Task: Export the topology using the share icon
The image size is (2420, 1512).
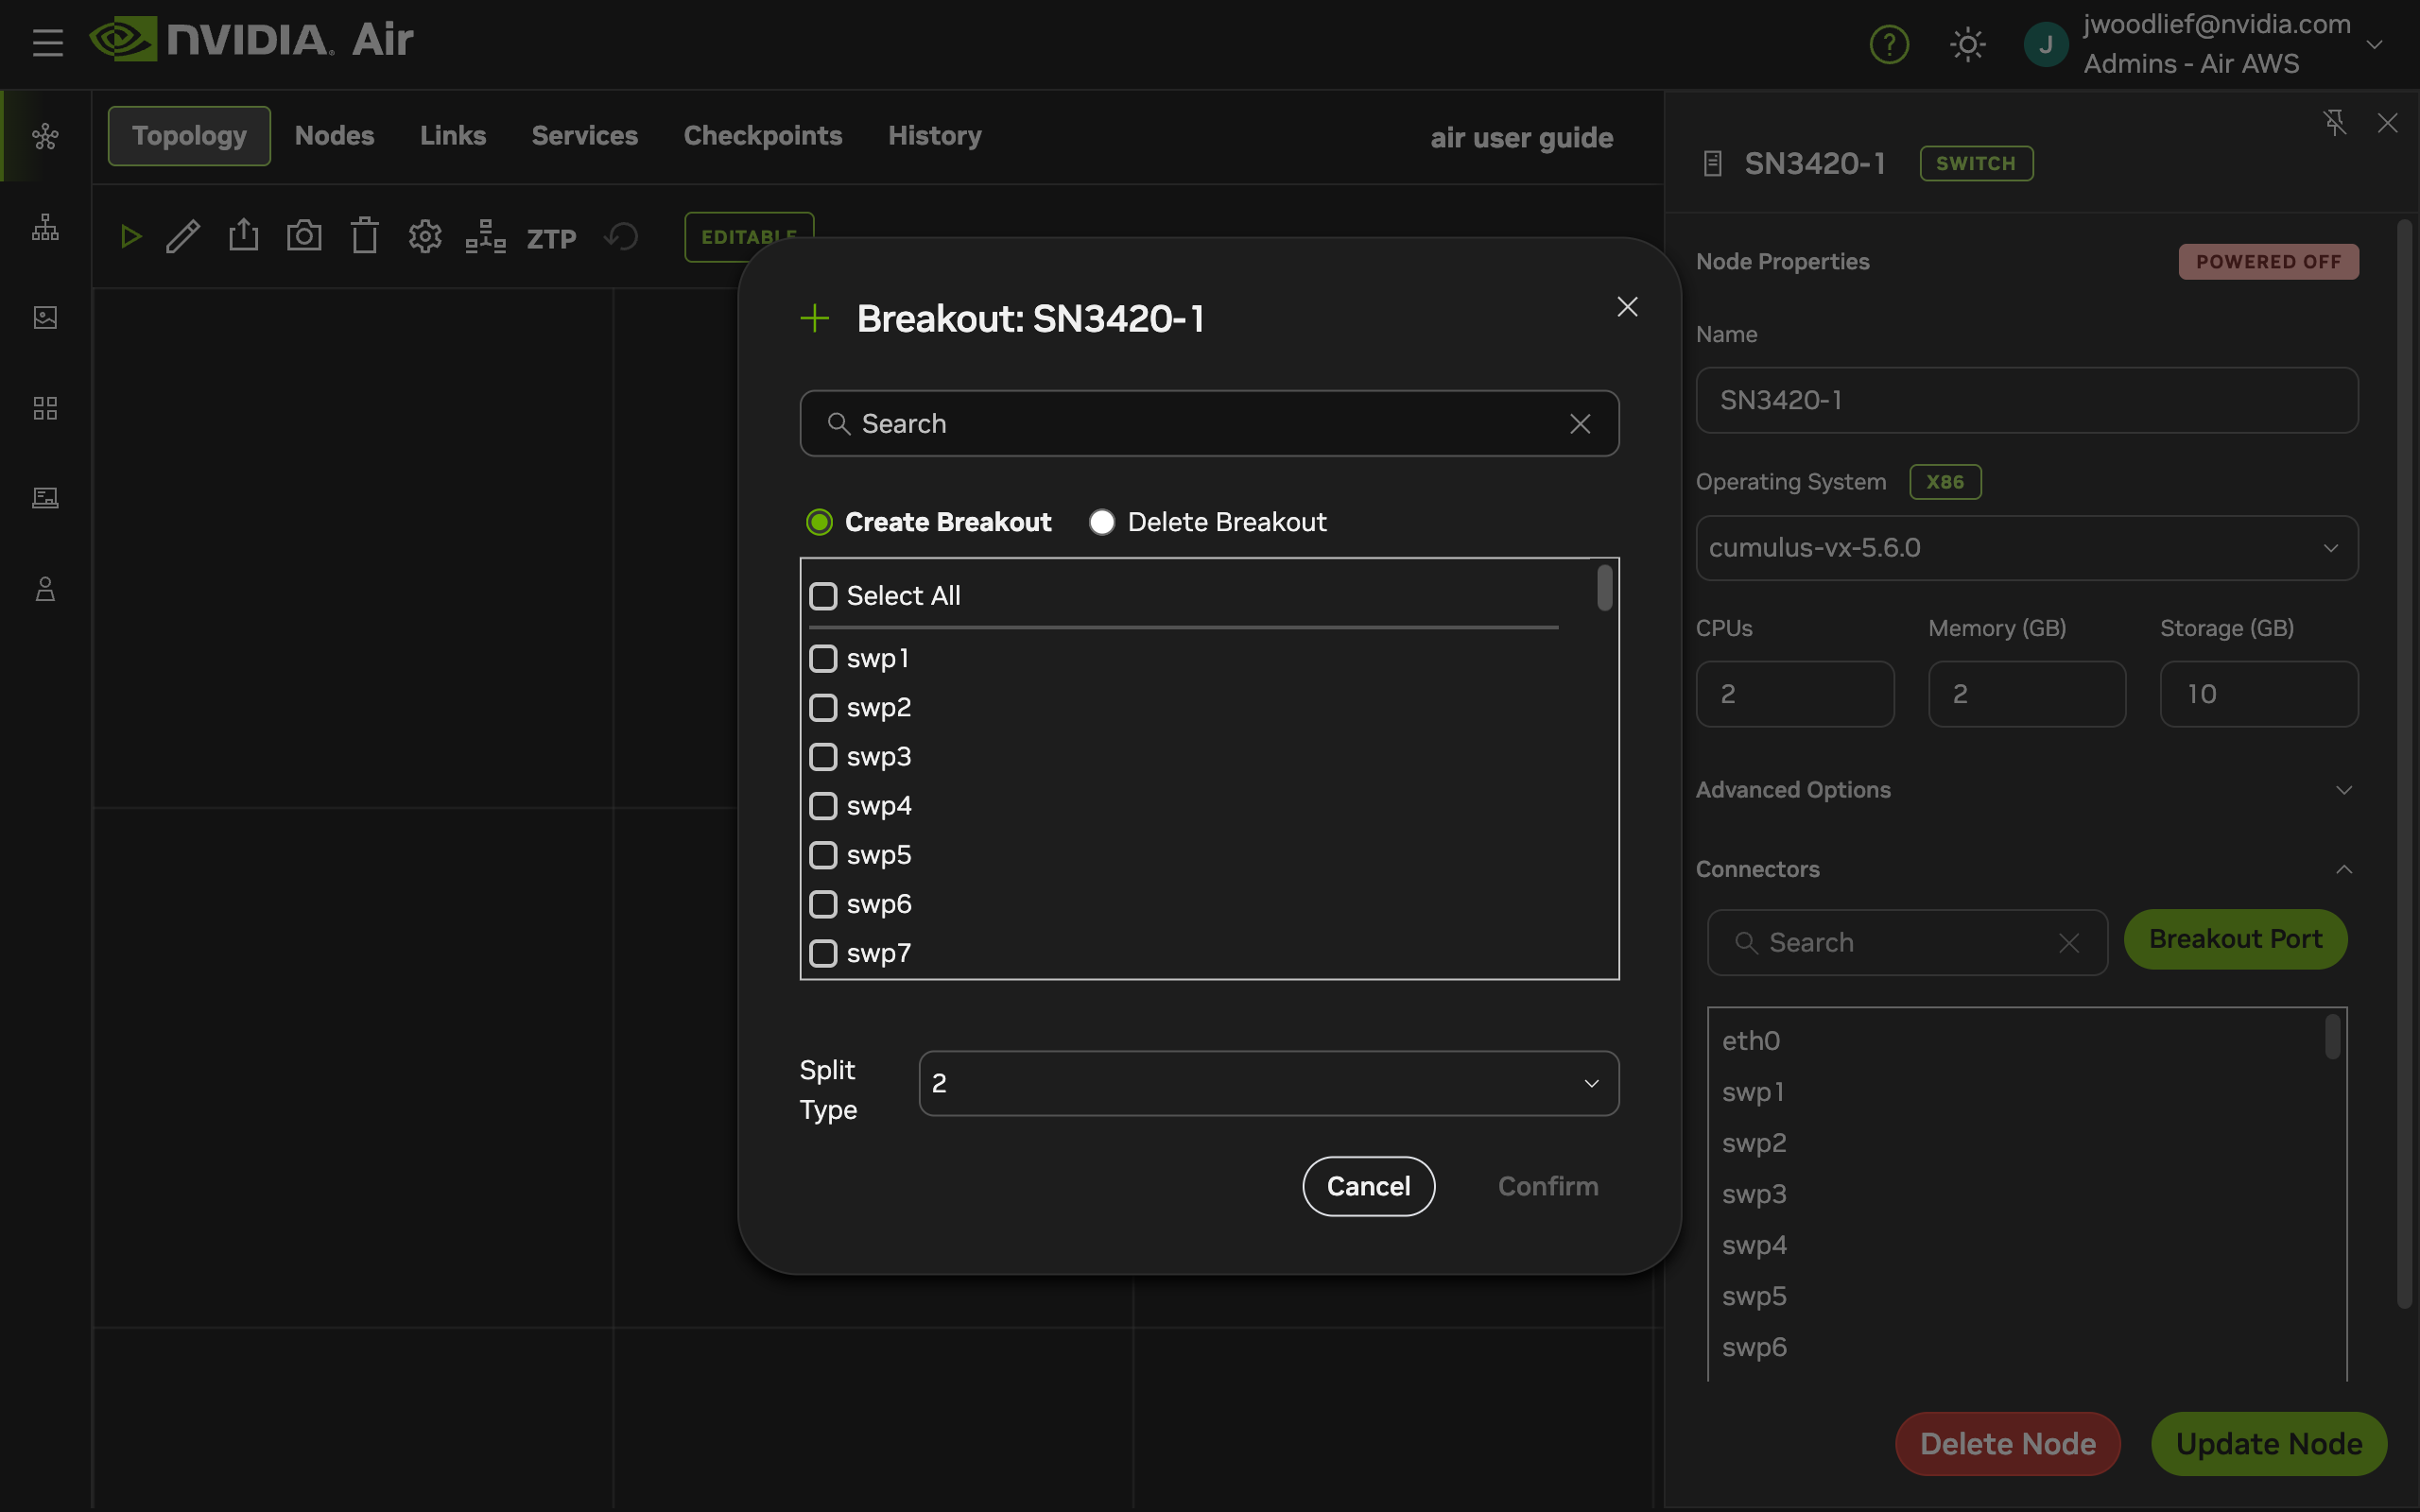Action: [x=243, y=236]
